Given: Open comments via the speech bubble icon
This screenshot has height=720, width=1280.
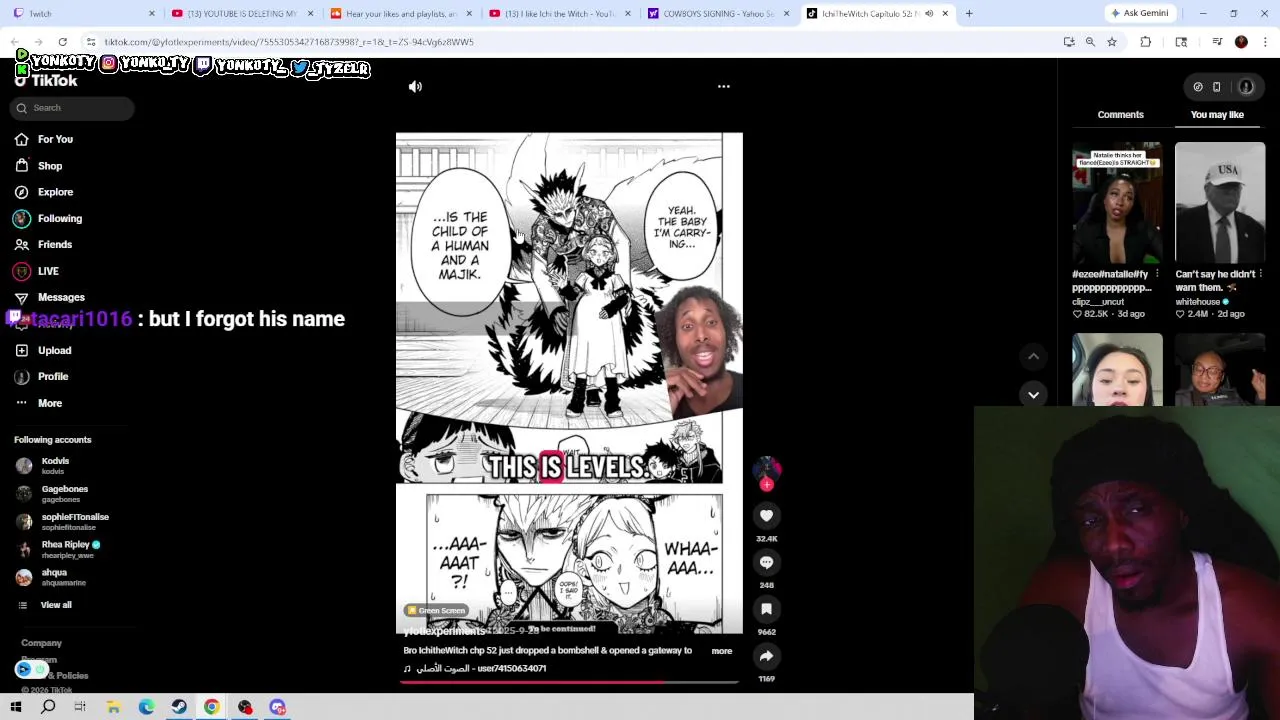Looking at the screenshot, I should 767,563.
